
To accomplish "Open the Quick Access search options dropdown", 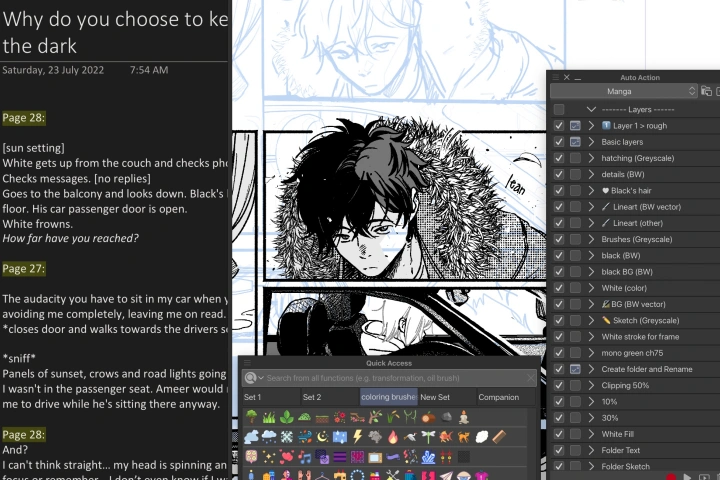I will pos(253,378).
